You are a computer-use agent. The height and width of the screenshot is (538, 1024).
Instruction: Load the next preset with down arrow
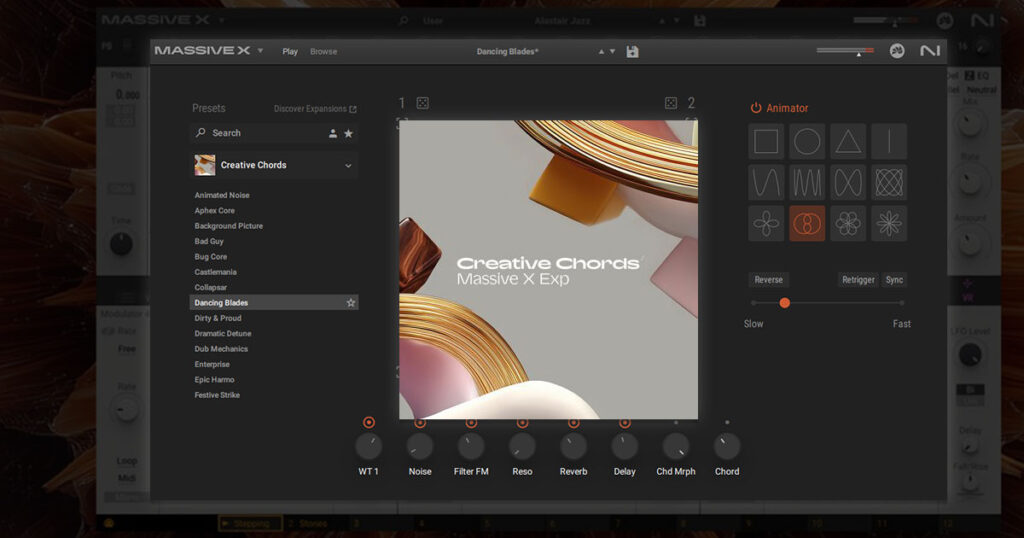(613, 52)
